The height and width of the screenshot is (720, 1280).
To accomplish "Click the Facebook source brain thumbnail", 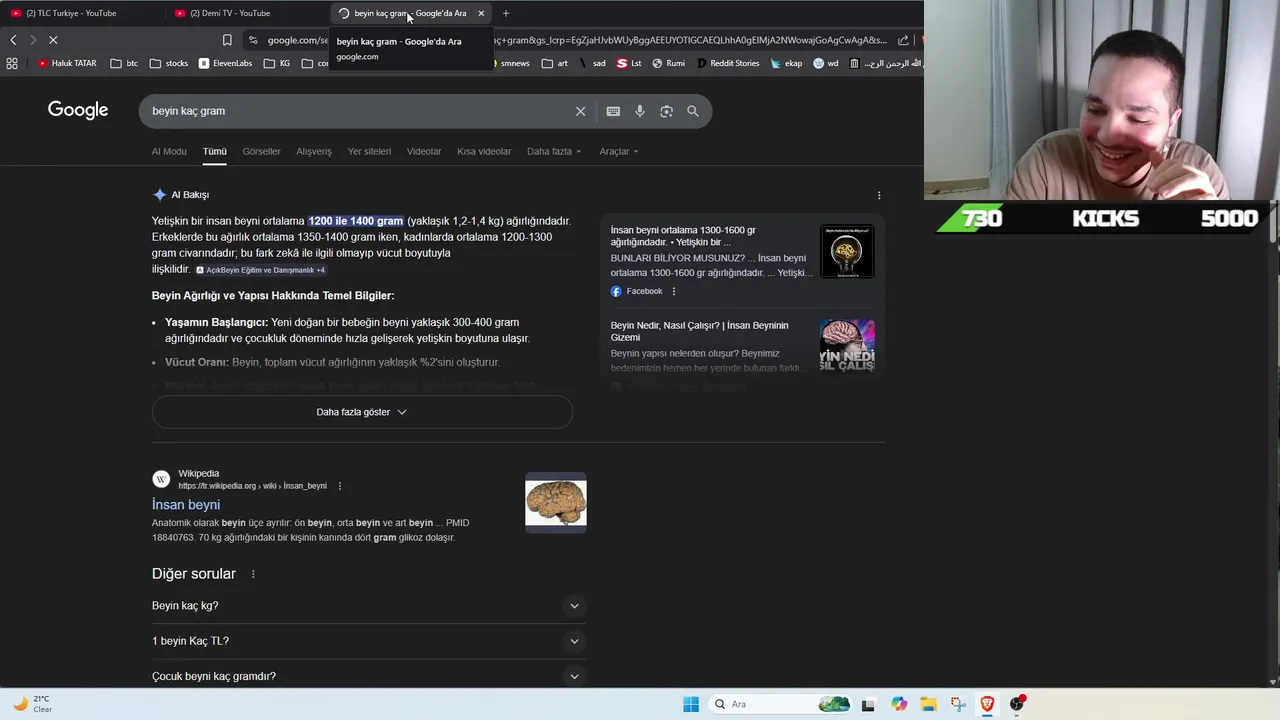I will (847, 251).
